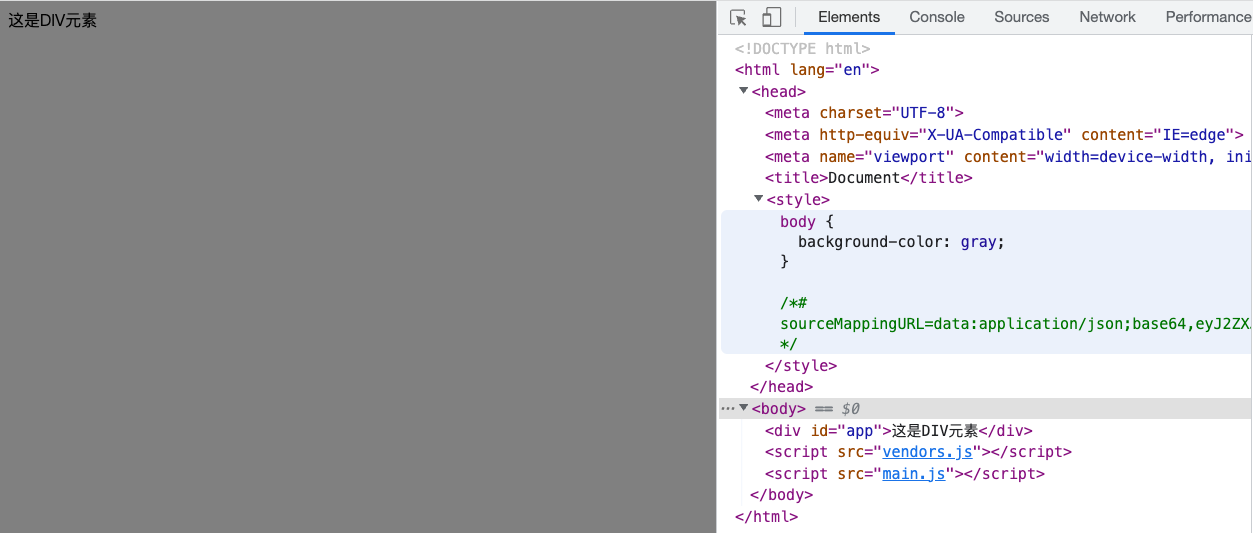Click the 'body {' CSS selector text
Viewport: 1253px width, 533px height.
[x=806, y=221]
